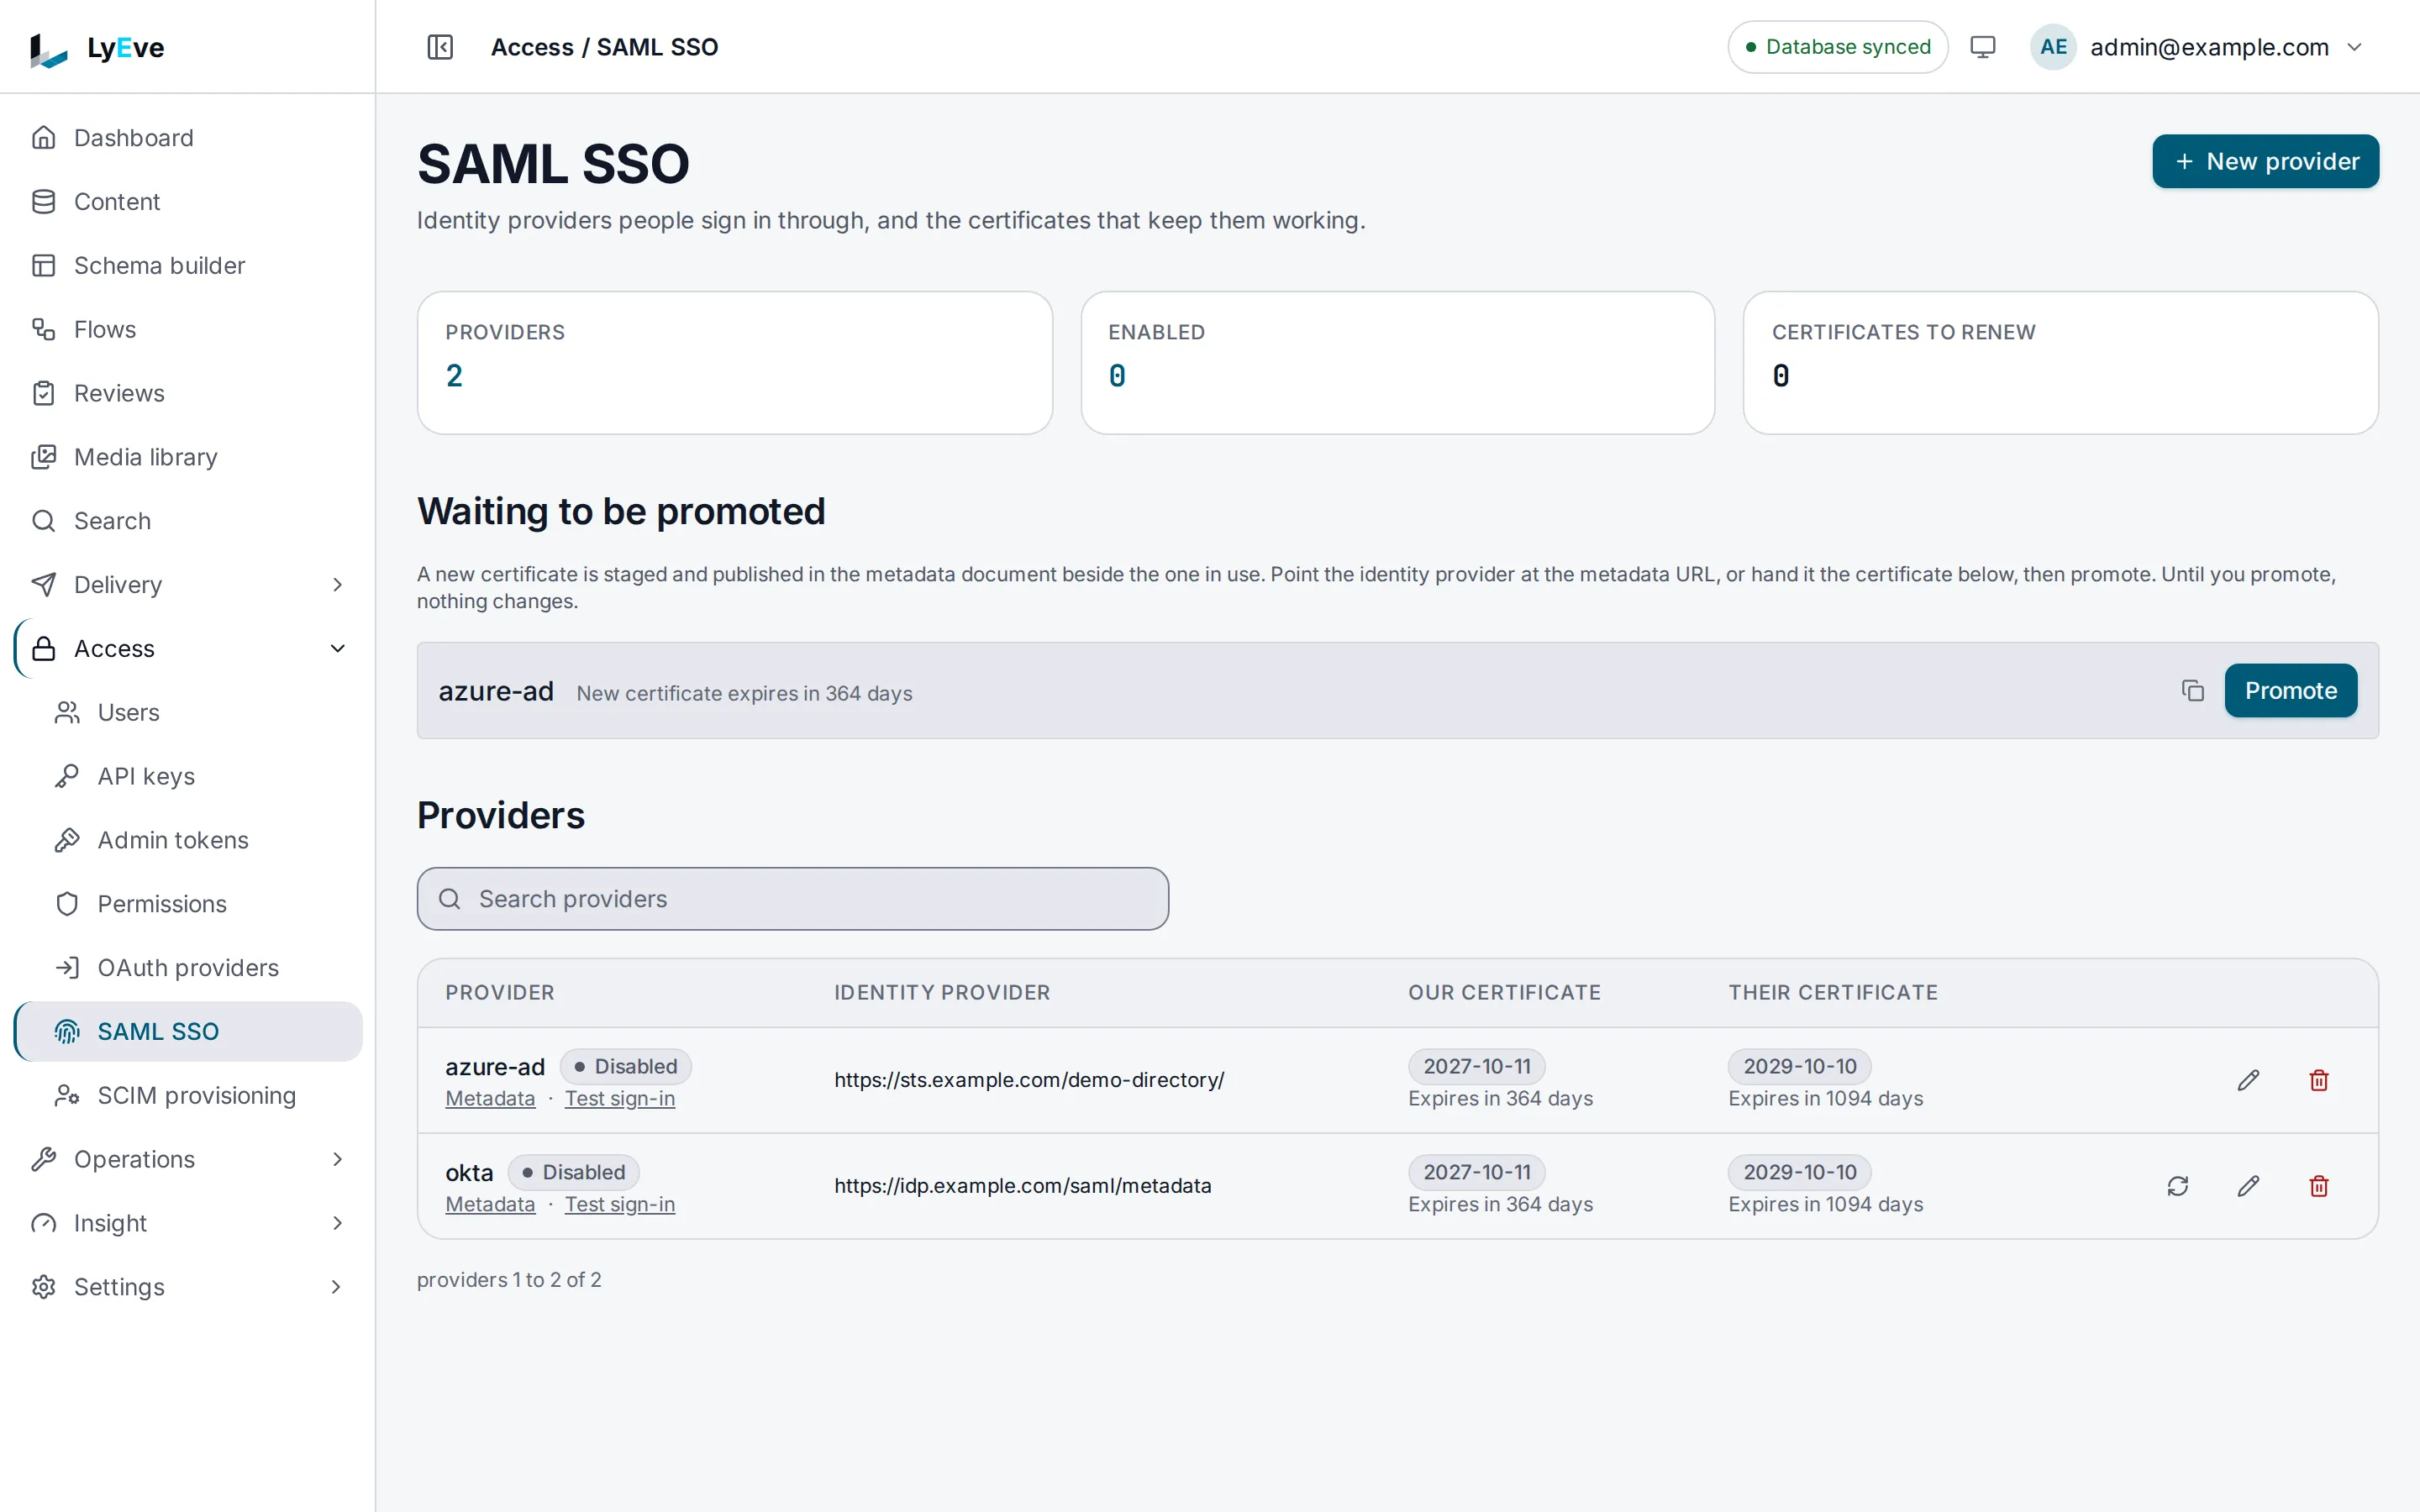Collapse the sidebar with the panel toggle icon
The image size is (2420, 1512).
coord(440,47)
